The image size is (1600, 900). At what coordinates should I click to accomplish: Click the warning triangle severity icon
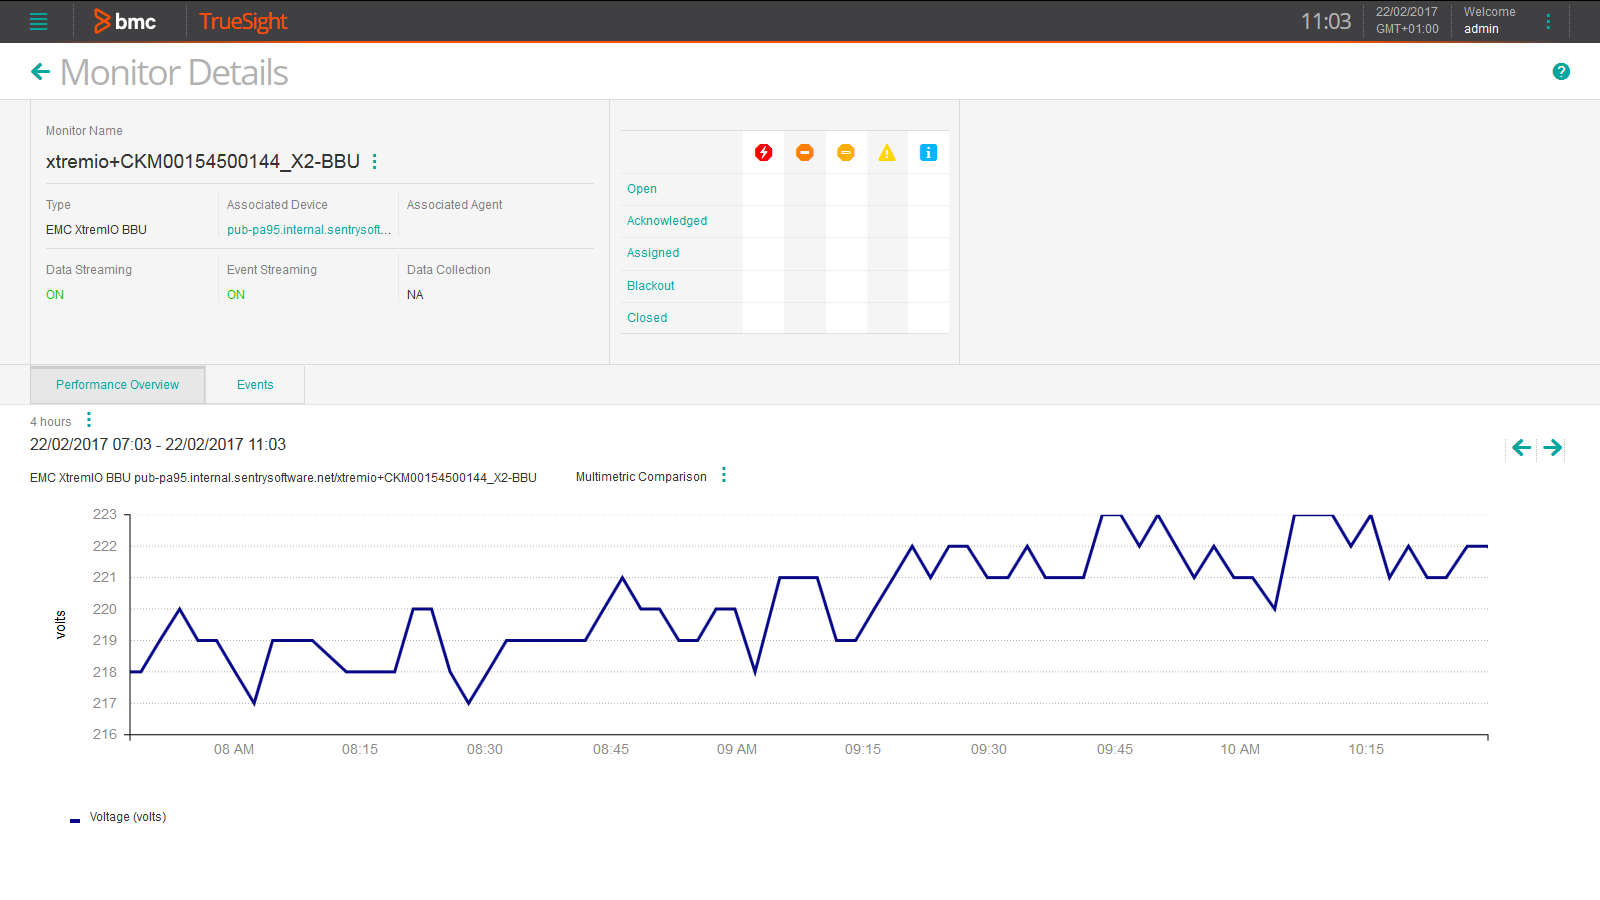click(x=887, y=152)
